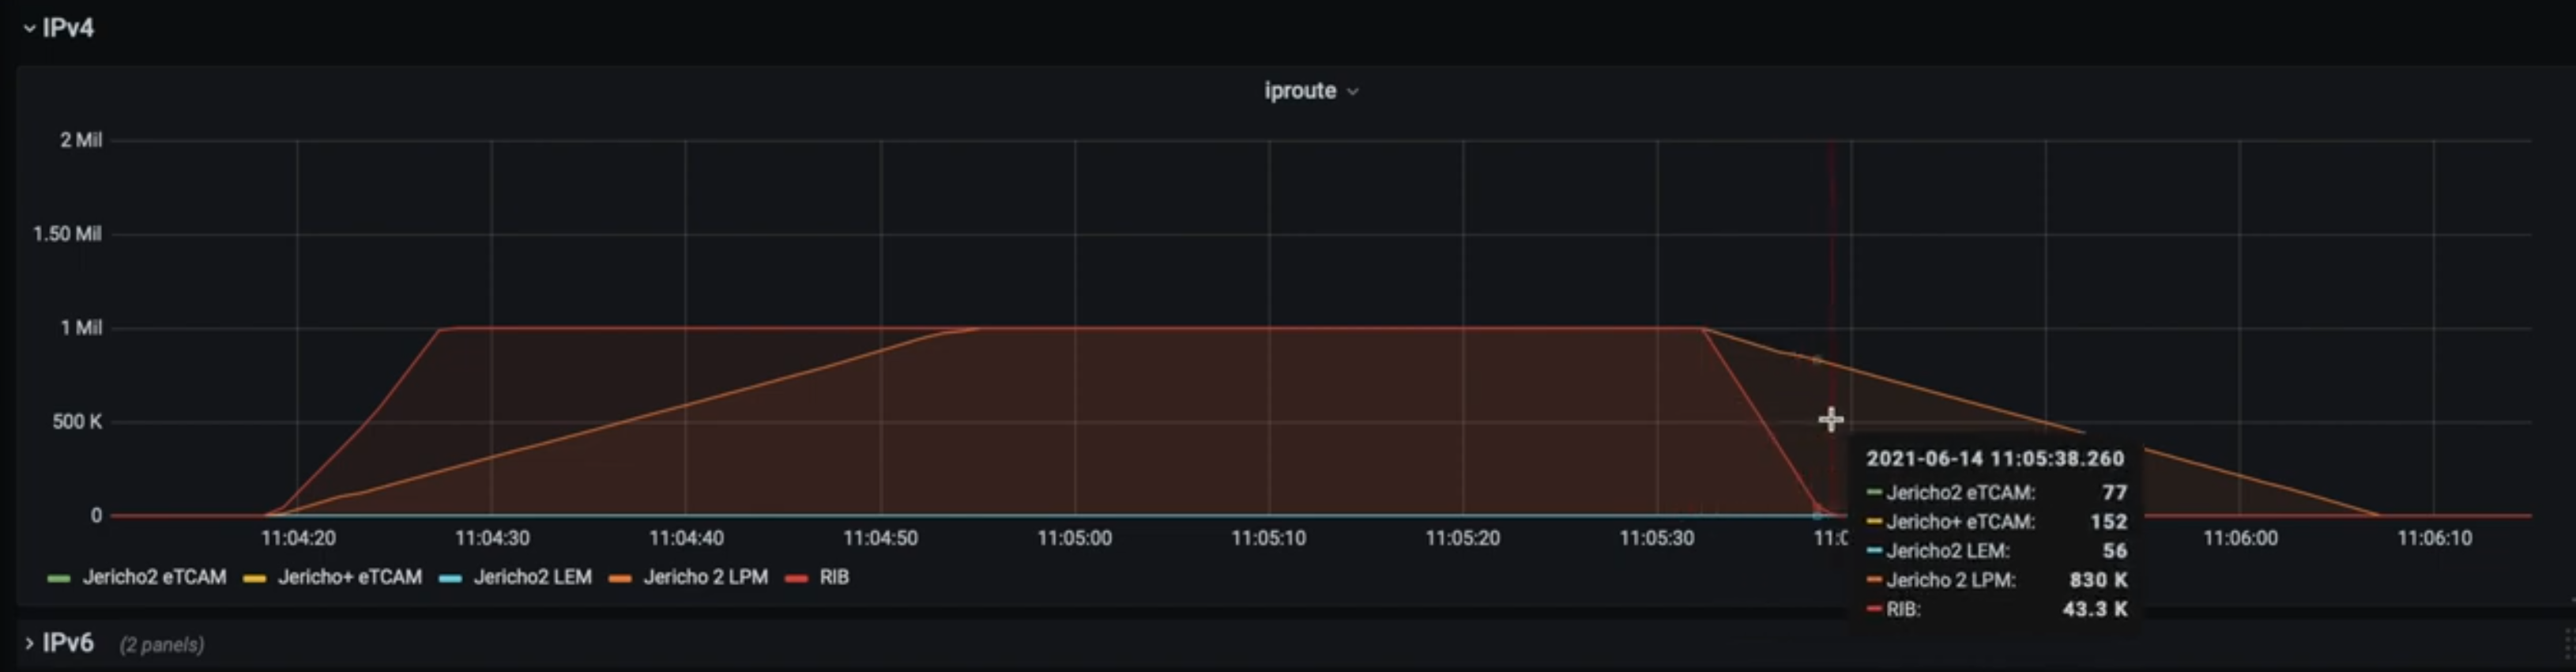Image resolution: width=2576 pixels, height=672 pixels.
Task: Expand the IPv6 row chevron
Action: tap(29, 643)
